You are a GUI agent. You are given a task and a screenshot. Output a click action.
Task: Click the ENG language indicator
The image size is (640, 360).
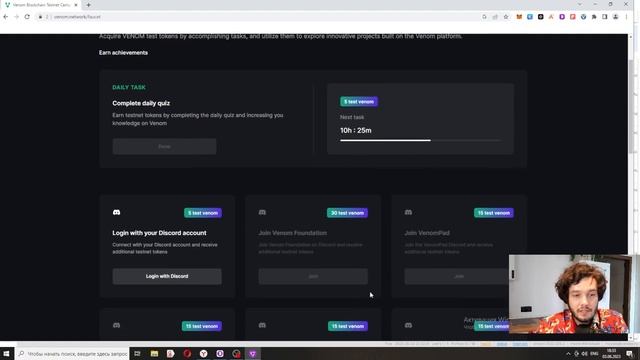594,353
